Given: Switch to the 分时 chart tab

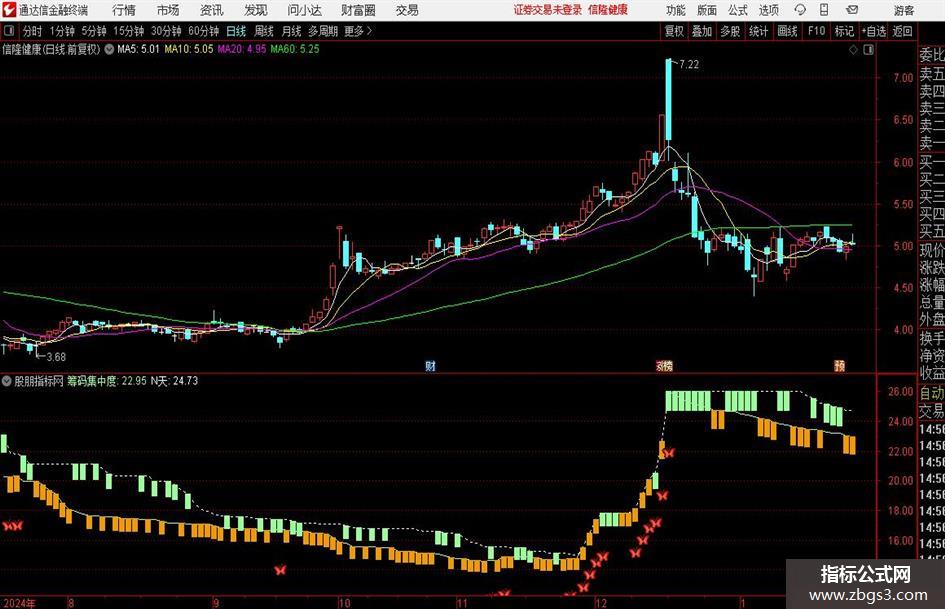Looking at the screenshot, I should tap(33, 31).
